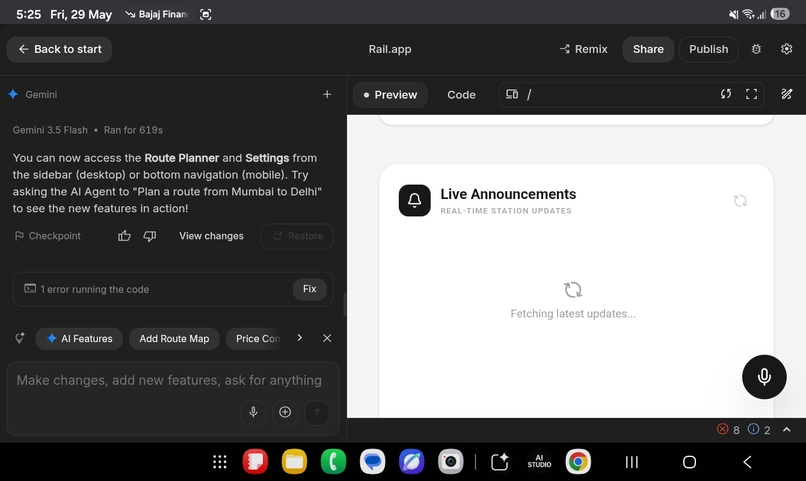Go back with Back to start button
This screenshot has height=481, width=806.
(59, 49)
